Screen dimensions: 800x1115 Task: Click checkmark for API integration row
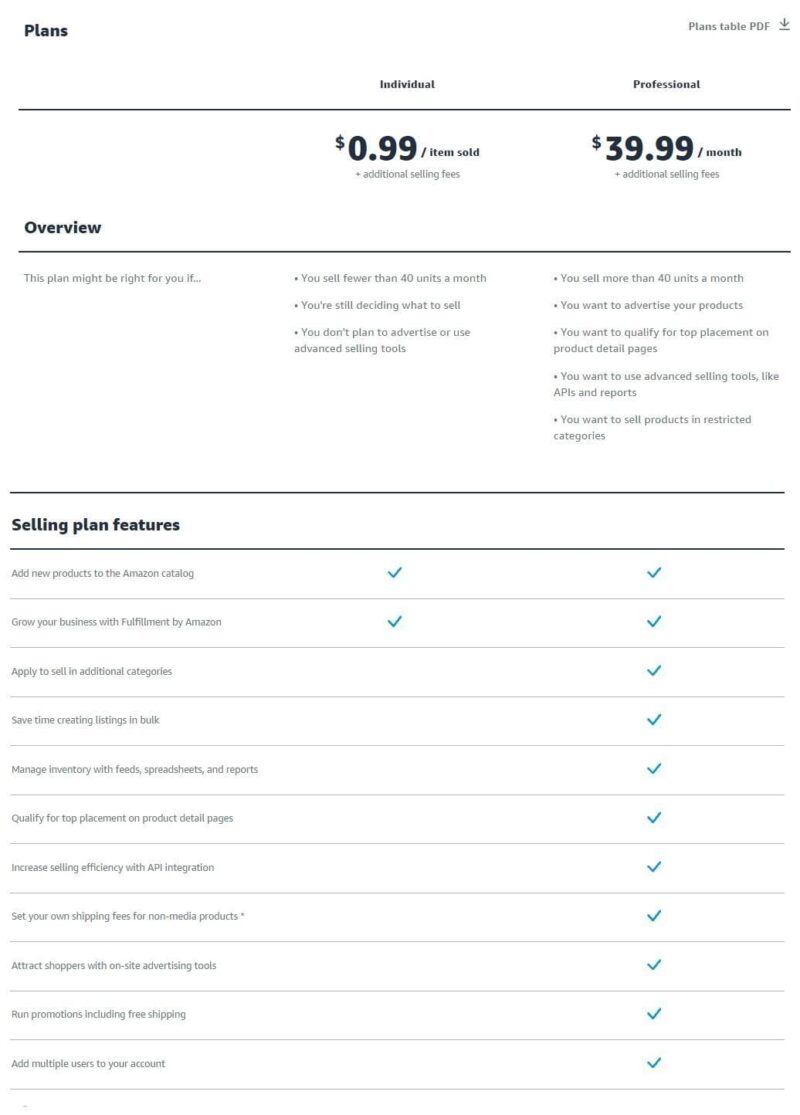pyautogui.click(x=654, y=867)
